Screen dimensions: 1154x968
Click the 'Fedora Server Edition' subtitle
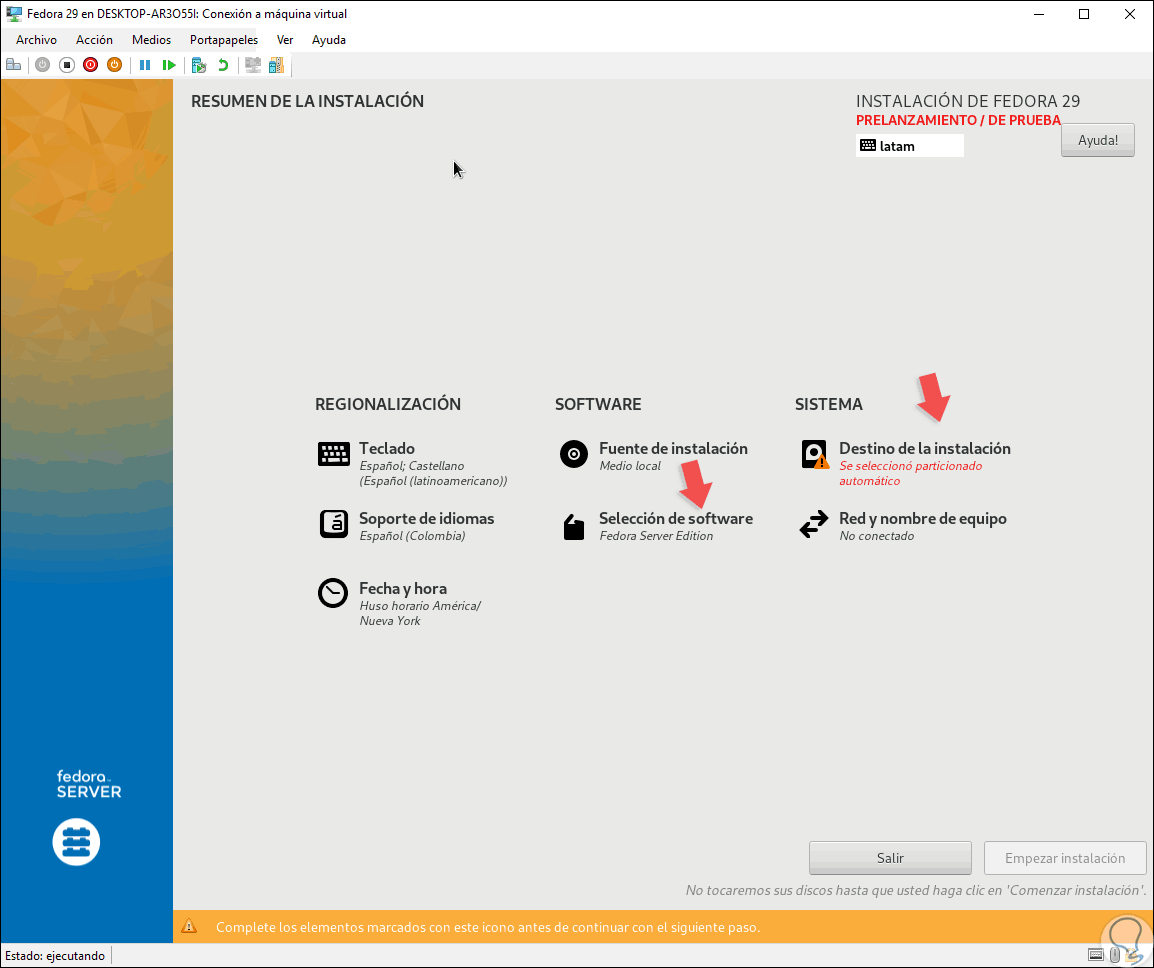click(656, 536)
